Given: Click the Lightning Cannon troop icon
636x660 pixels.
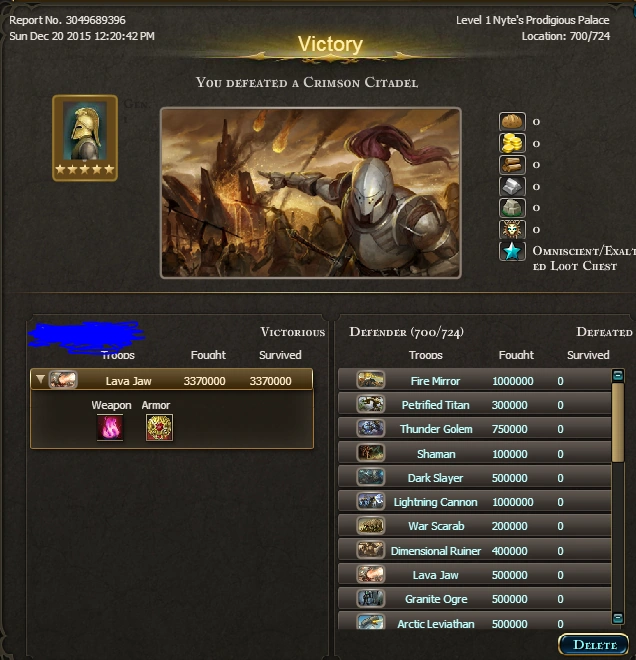Looking at the screenshot, I should tap(370, 501).
